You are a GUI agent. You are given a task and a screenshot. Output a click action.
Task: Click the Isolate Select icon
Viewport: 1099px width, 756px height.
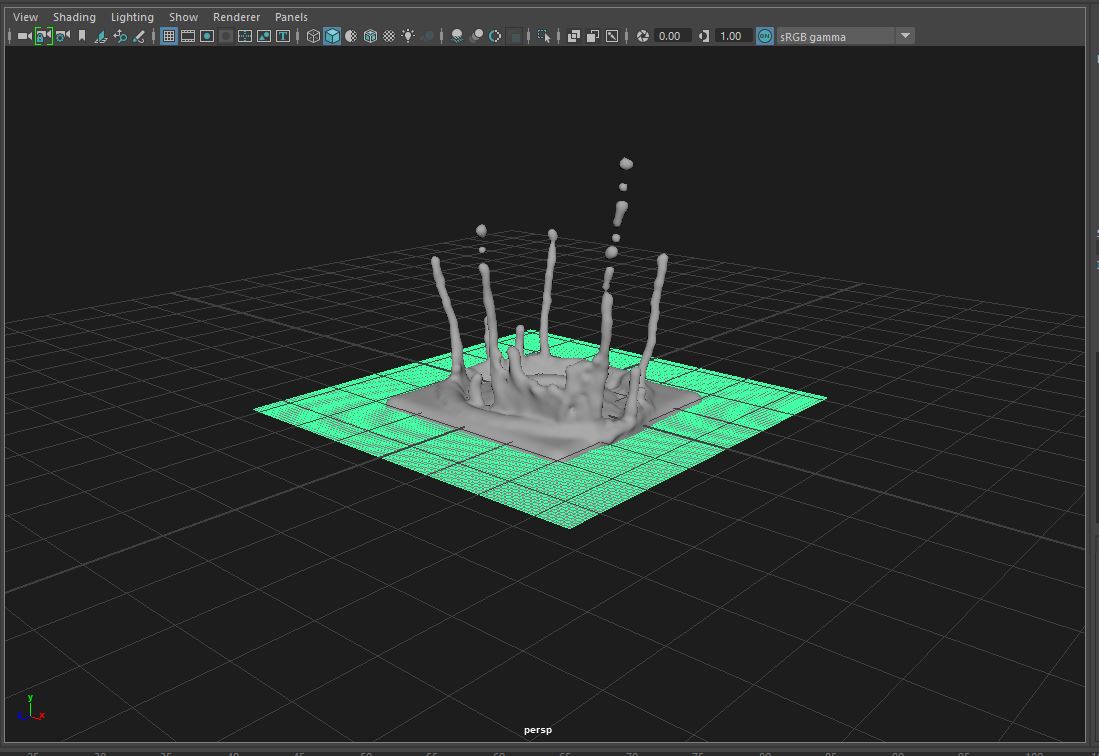point(544,36)
